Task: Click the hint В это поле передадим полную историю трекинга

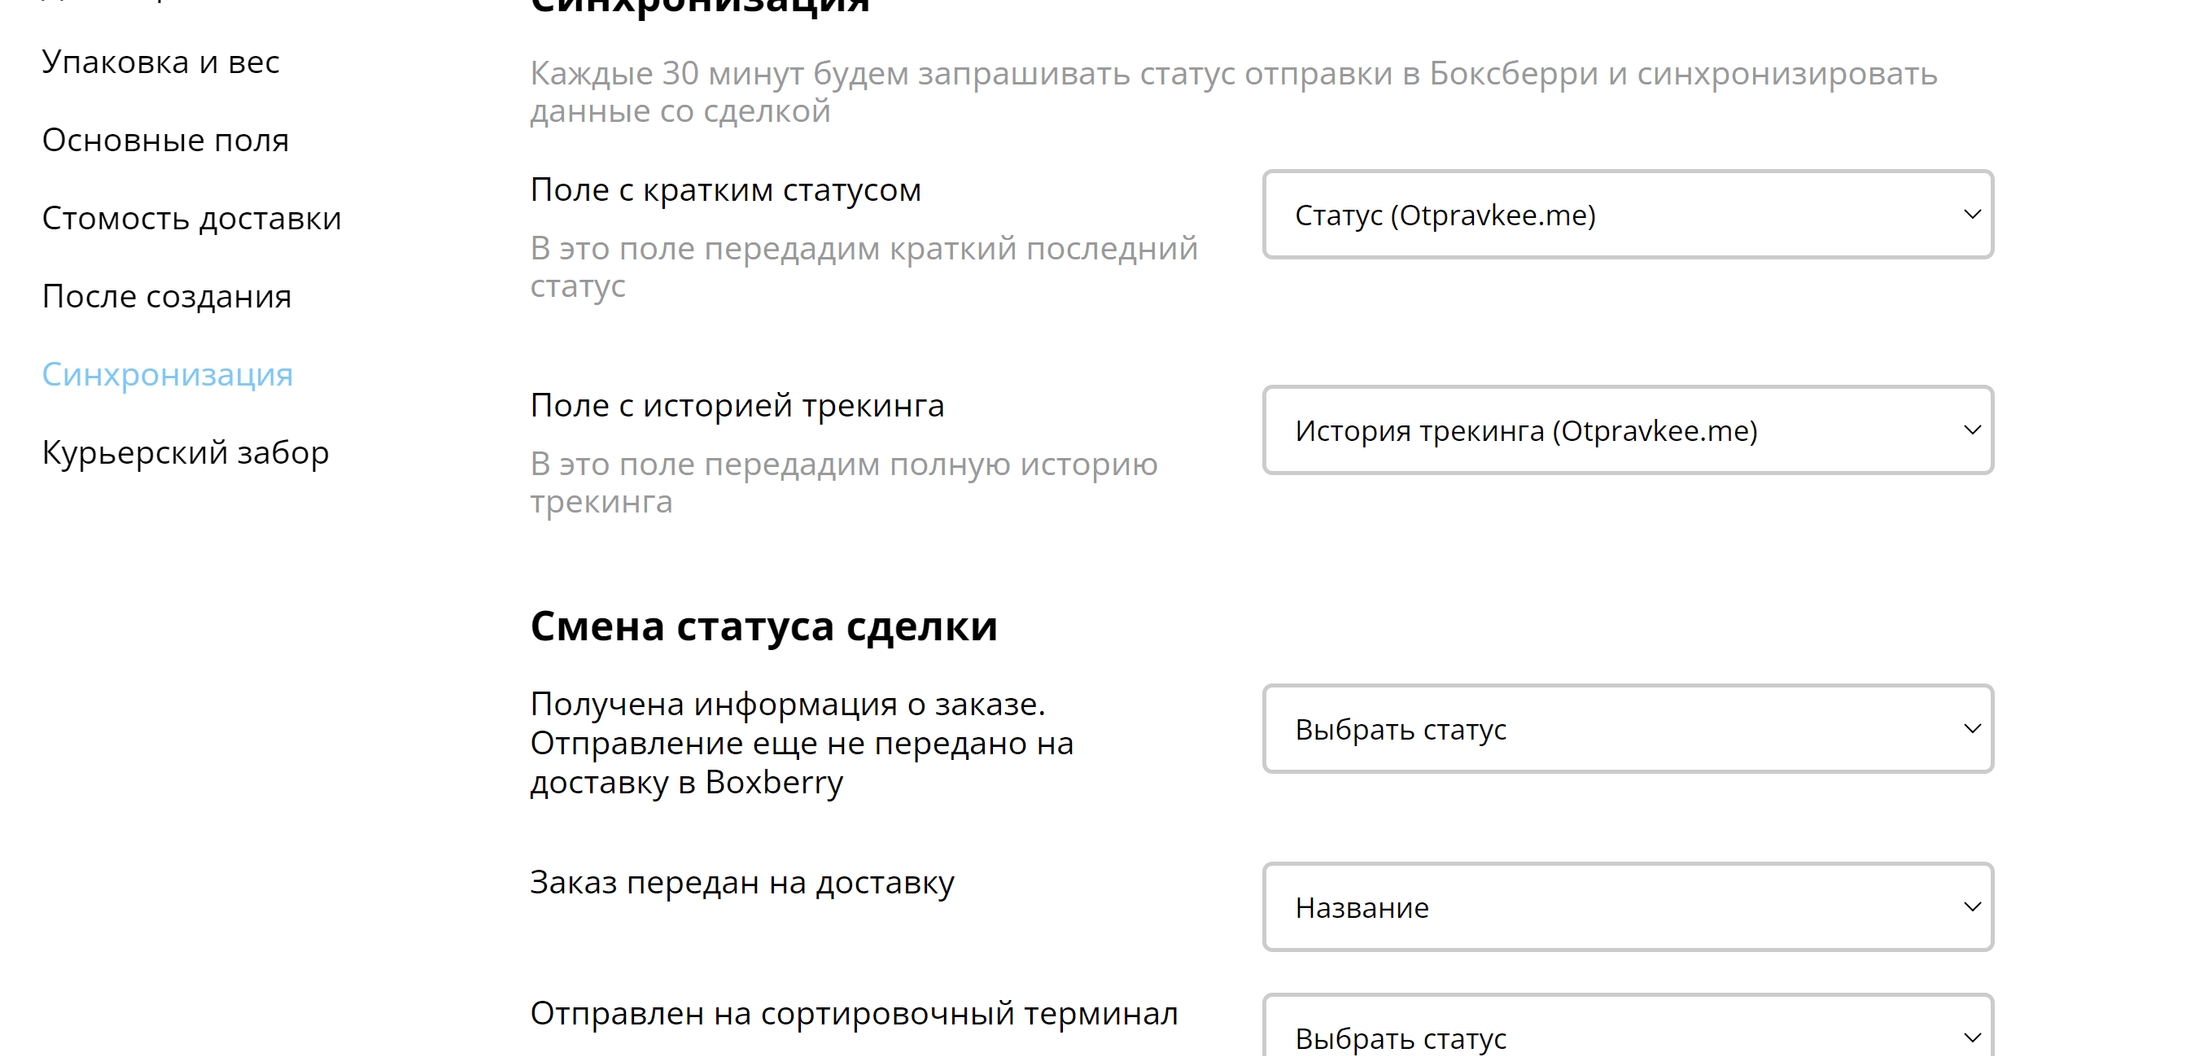Action: (844, 483)
